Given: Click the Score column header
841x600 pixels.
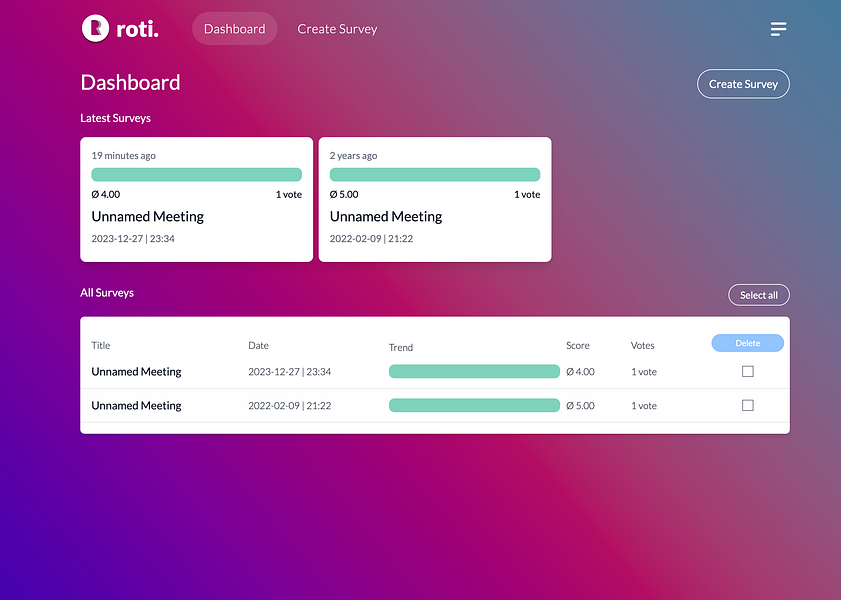Looking at the screenshot, I should (577, 345).
